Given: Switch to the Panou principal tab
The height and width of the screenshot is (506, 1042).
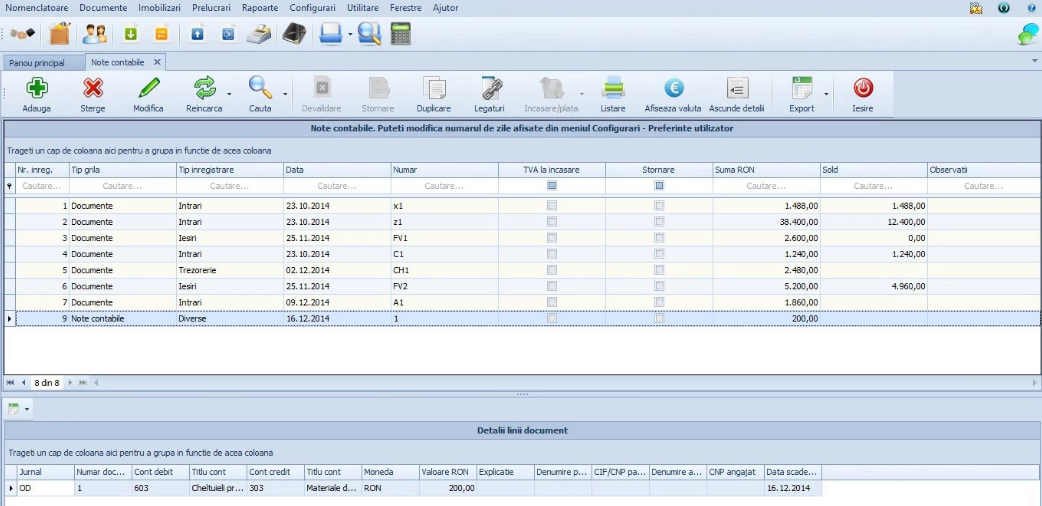Looking at the screenshot, I should [x=37, y=63].
